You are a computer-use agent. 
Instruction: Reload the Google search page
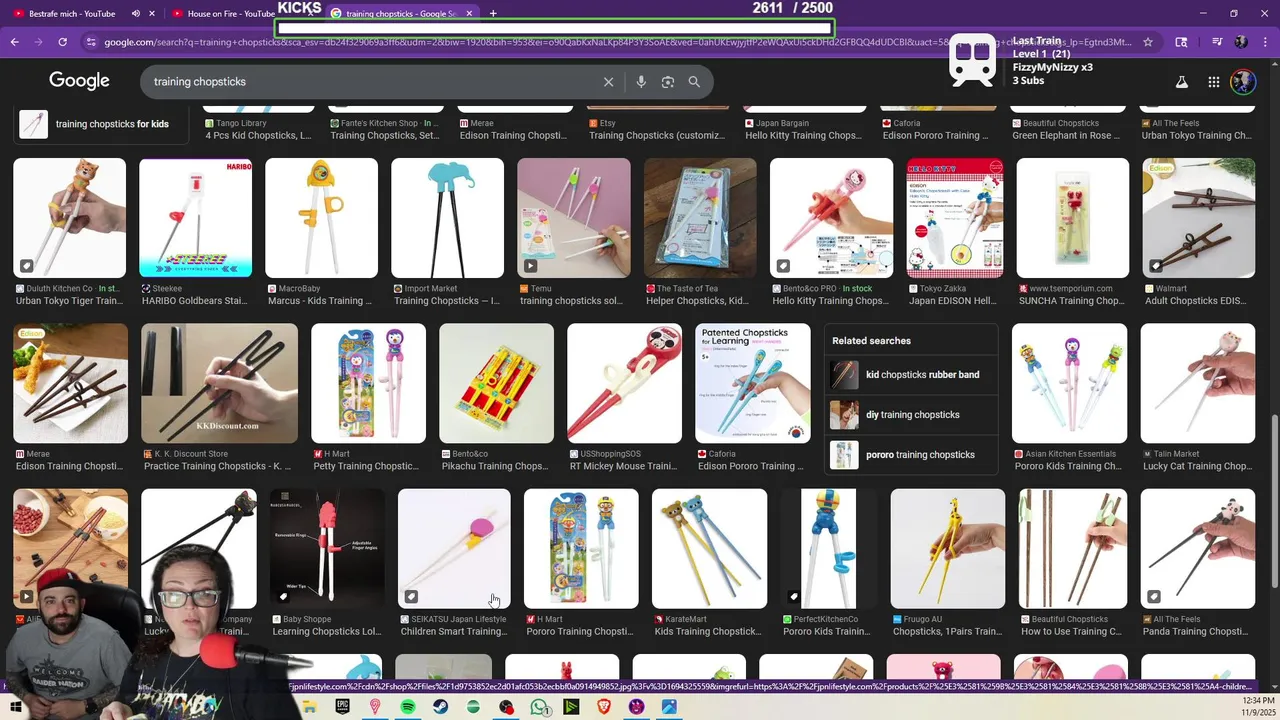[62, 42]
